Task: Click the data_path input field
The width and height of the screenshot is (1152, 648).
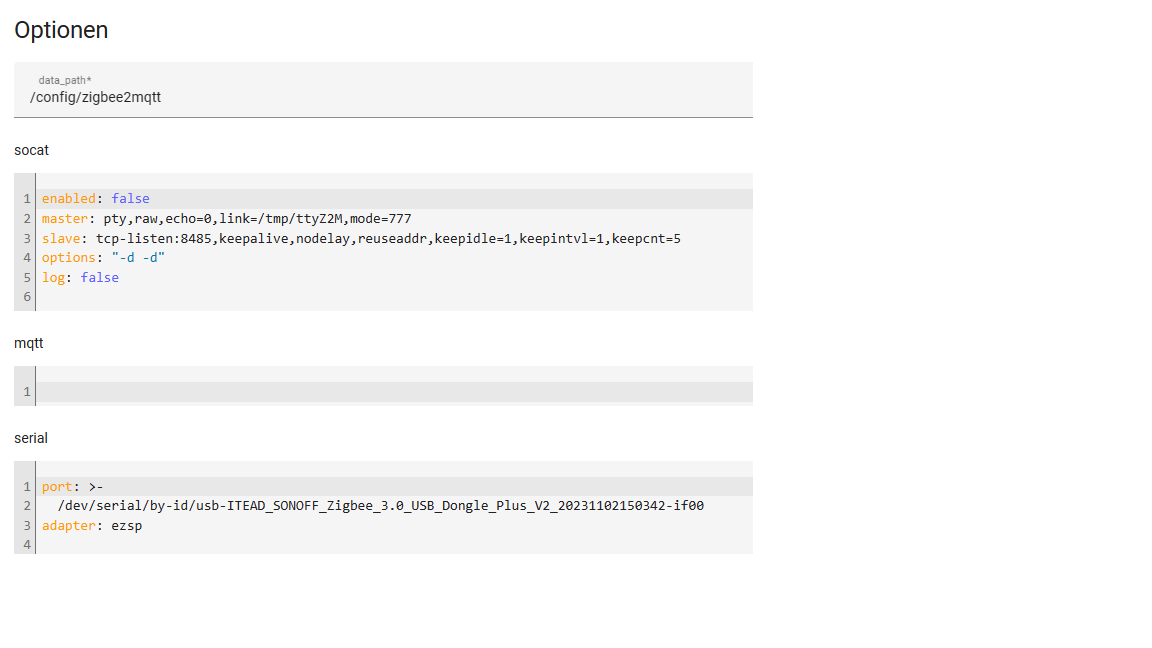Action: [383, 96]
